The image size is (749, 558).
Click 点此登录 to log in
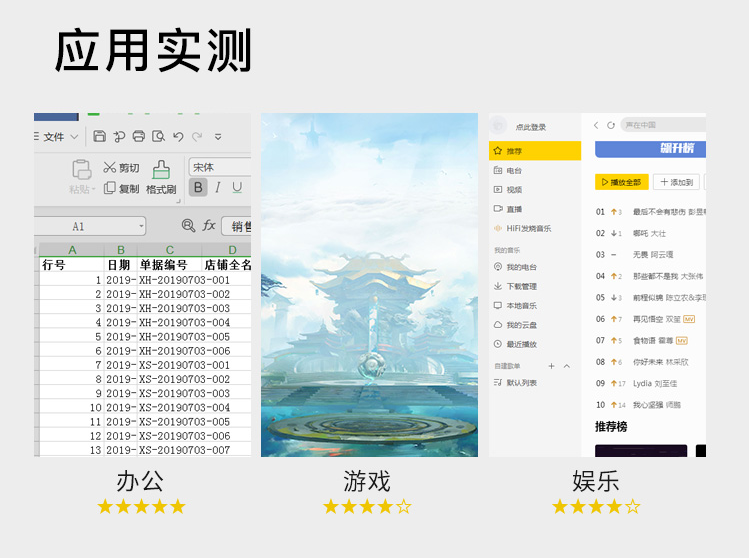(x=530, y=127)
